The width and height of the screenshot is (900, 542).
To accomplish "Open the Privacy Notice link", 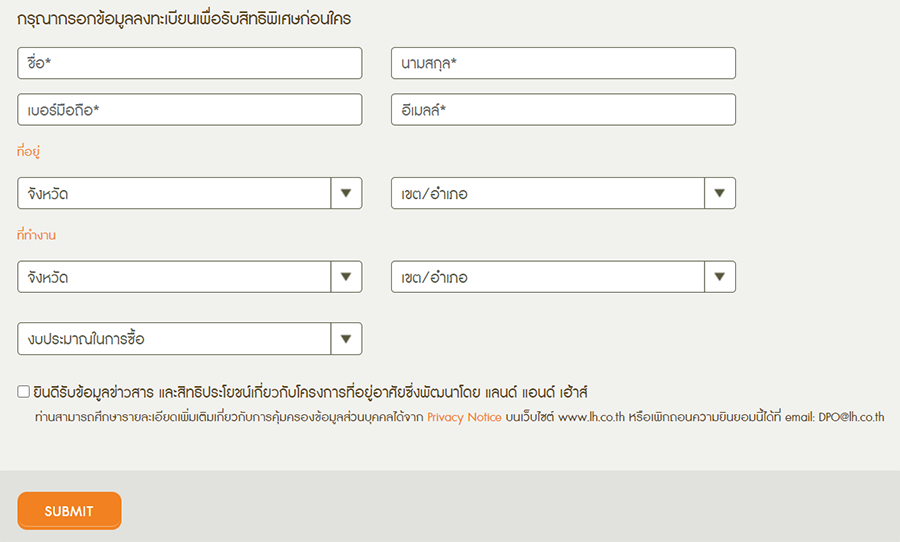I will [464, 417].
